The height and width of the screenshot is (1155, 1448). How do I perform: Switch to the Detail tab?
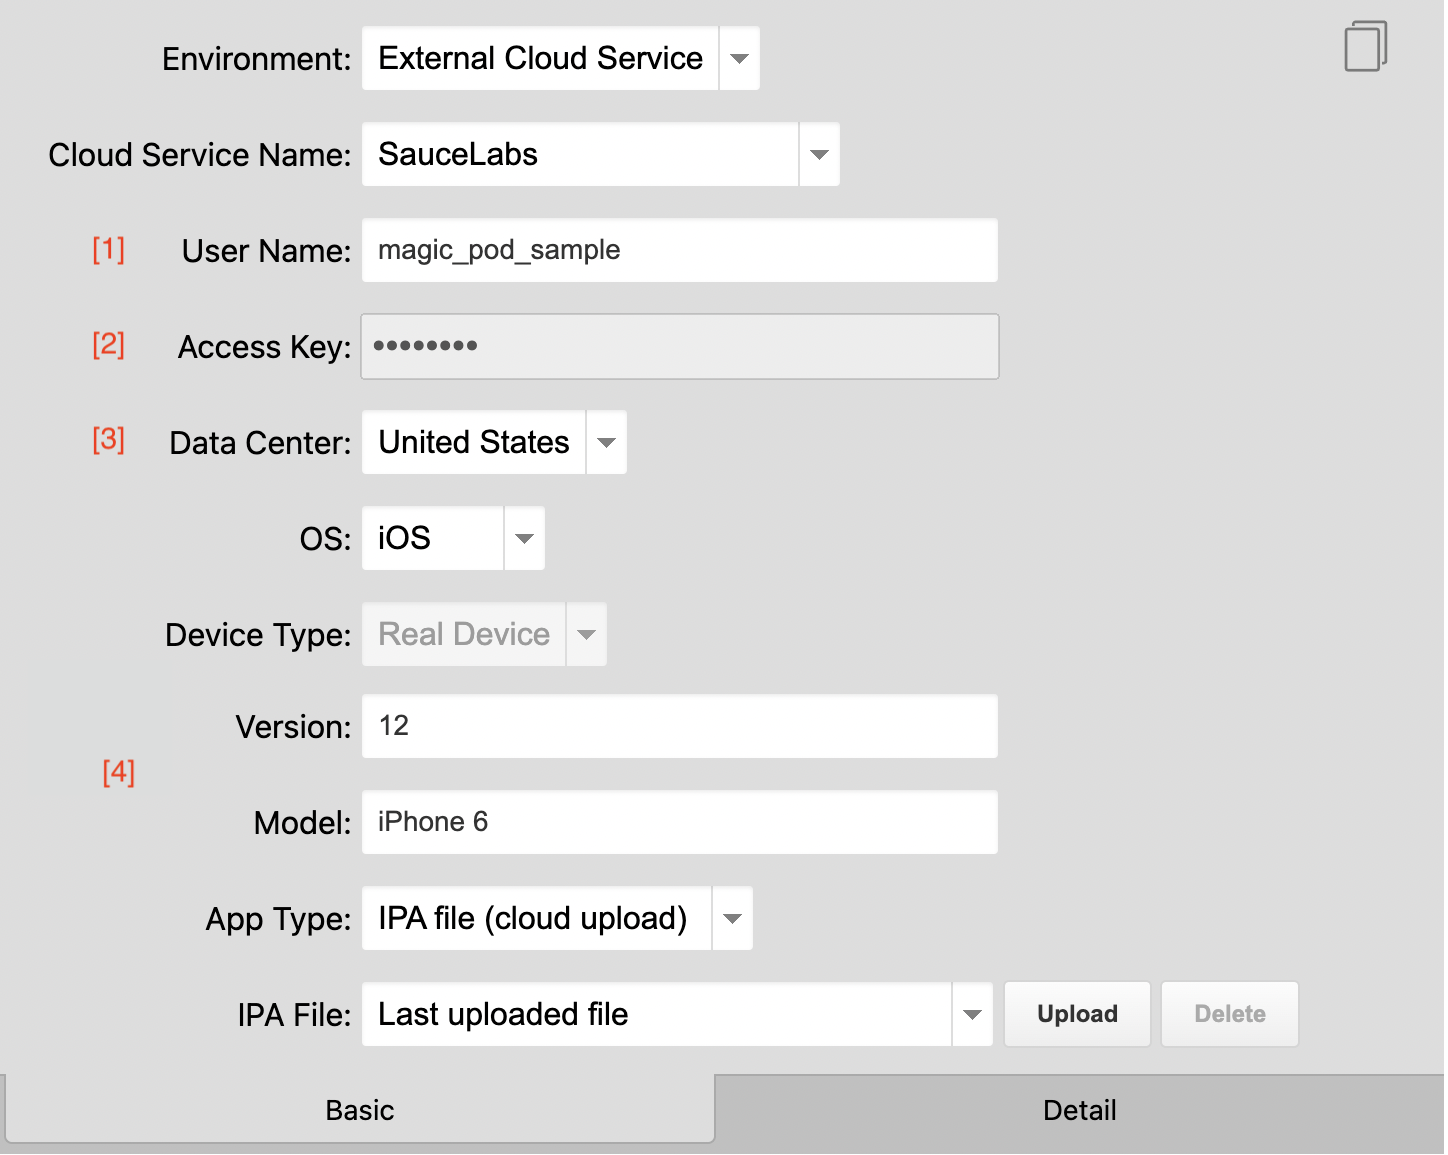click(x=1080, y=1111)
